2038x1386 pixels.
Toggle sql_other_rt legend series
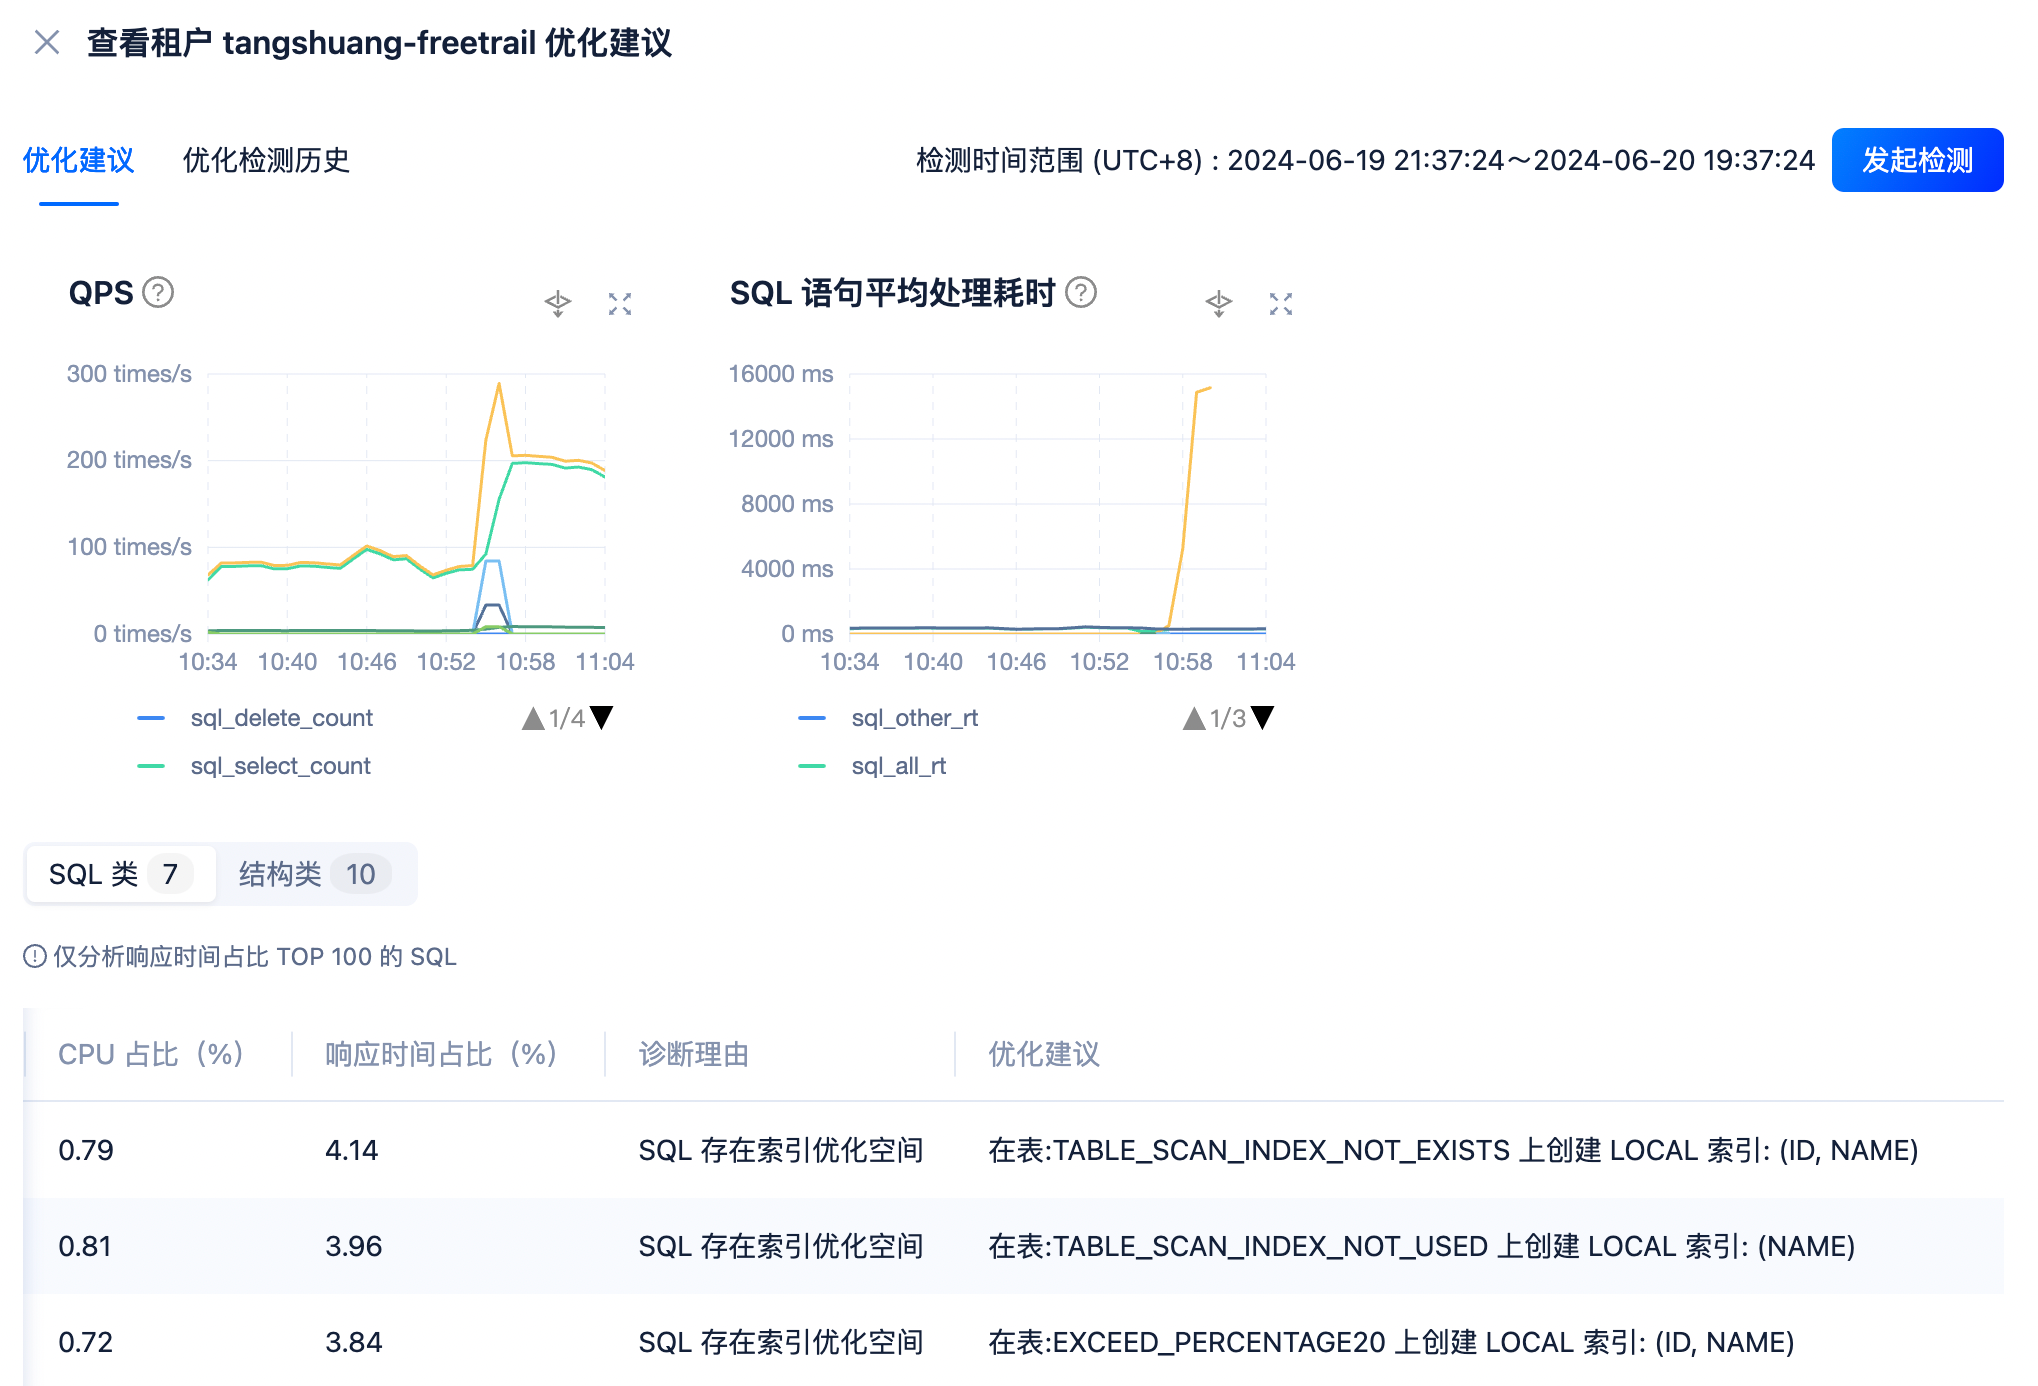[914, 718]
